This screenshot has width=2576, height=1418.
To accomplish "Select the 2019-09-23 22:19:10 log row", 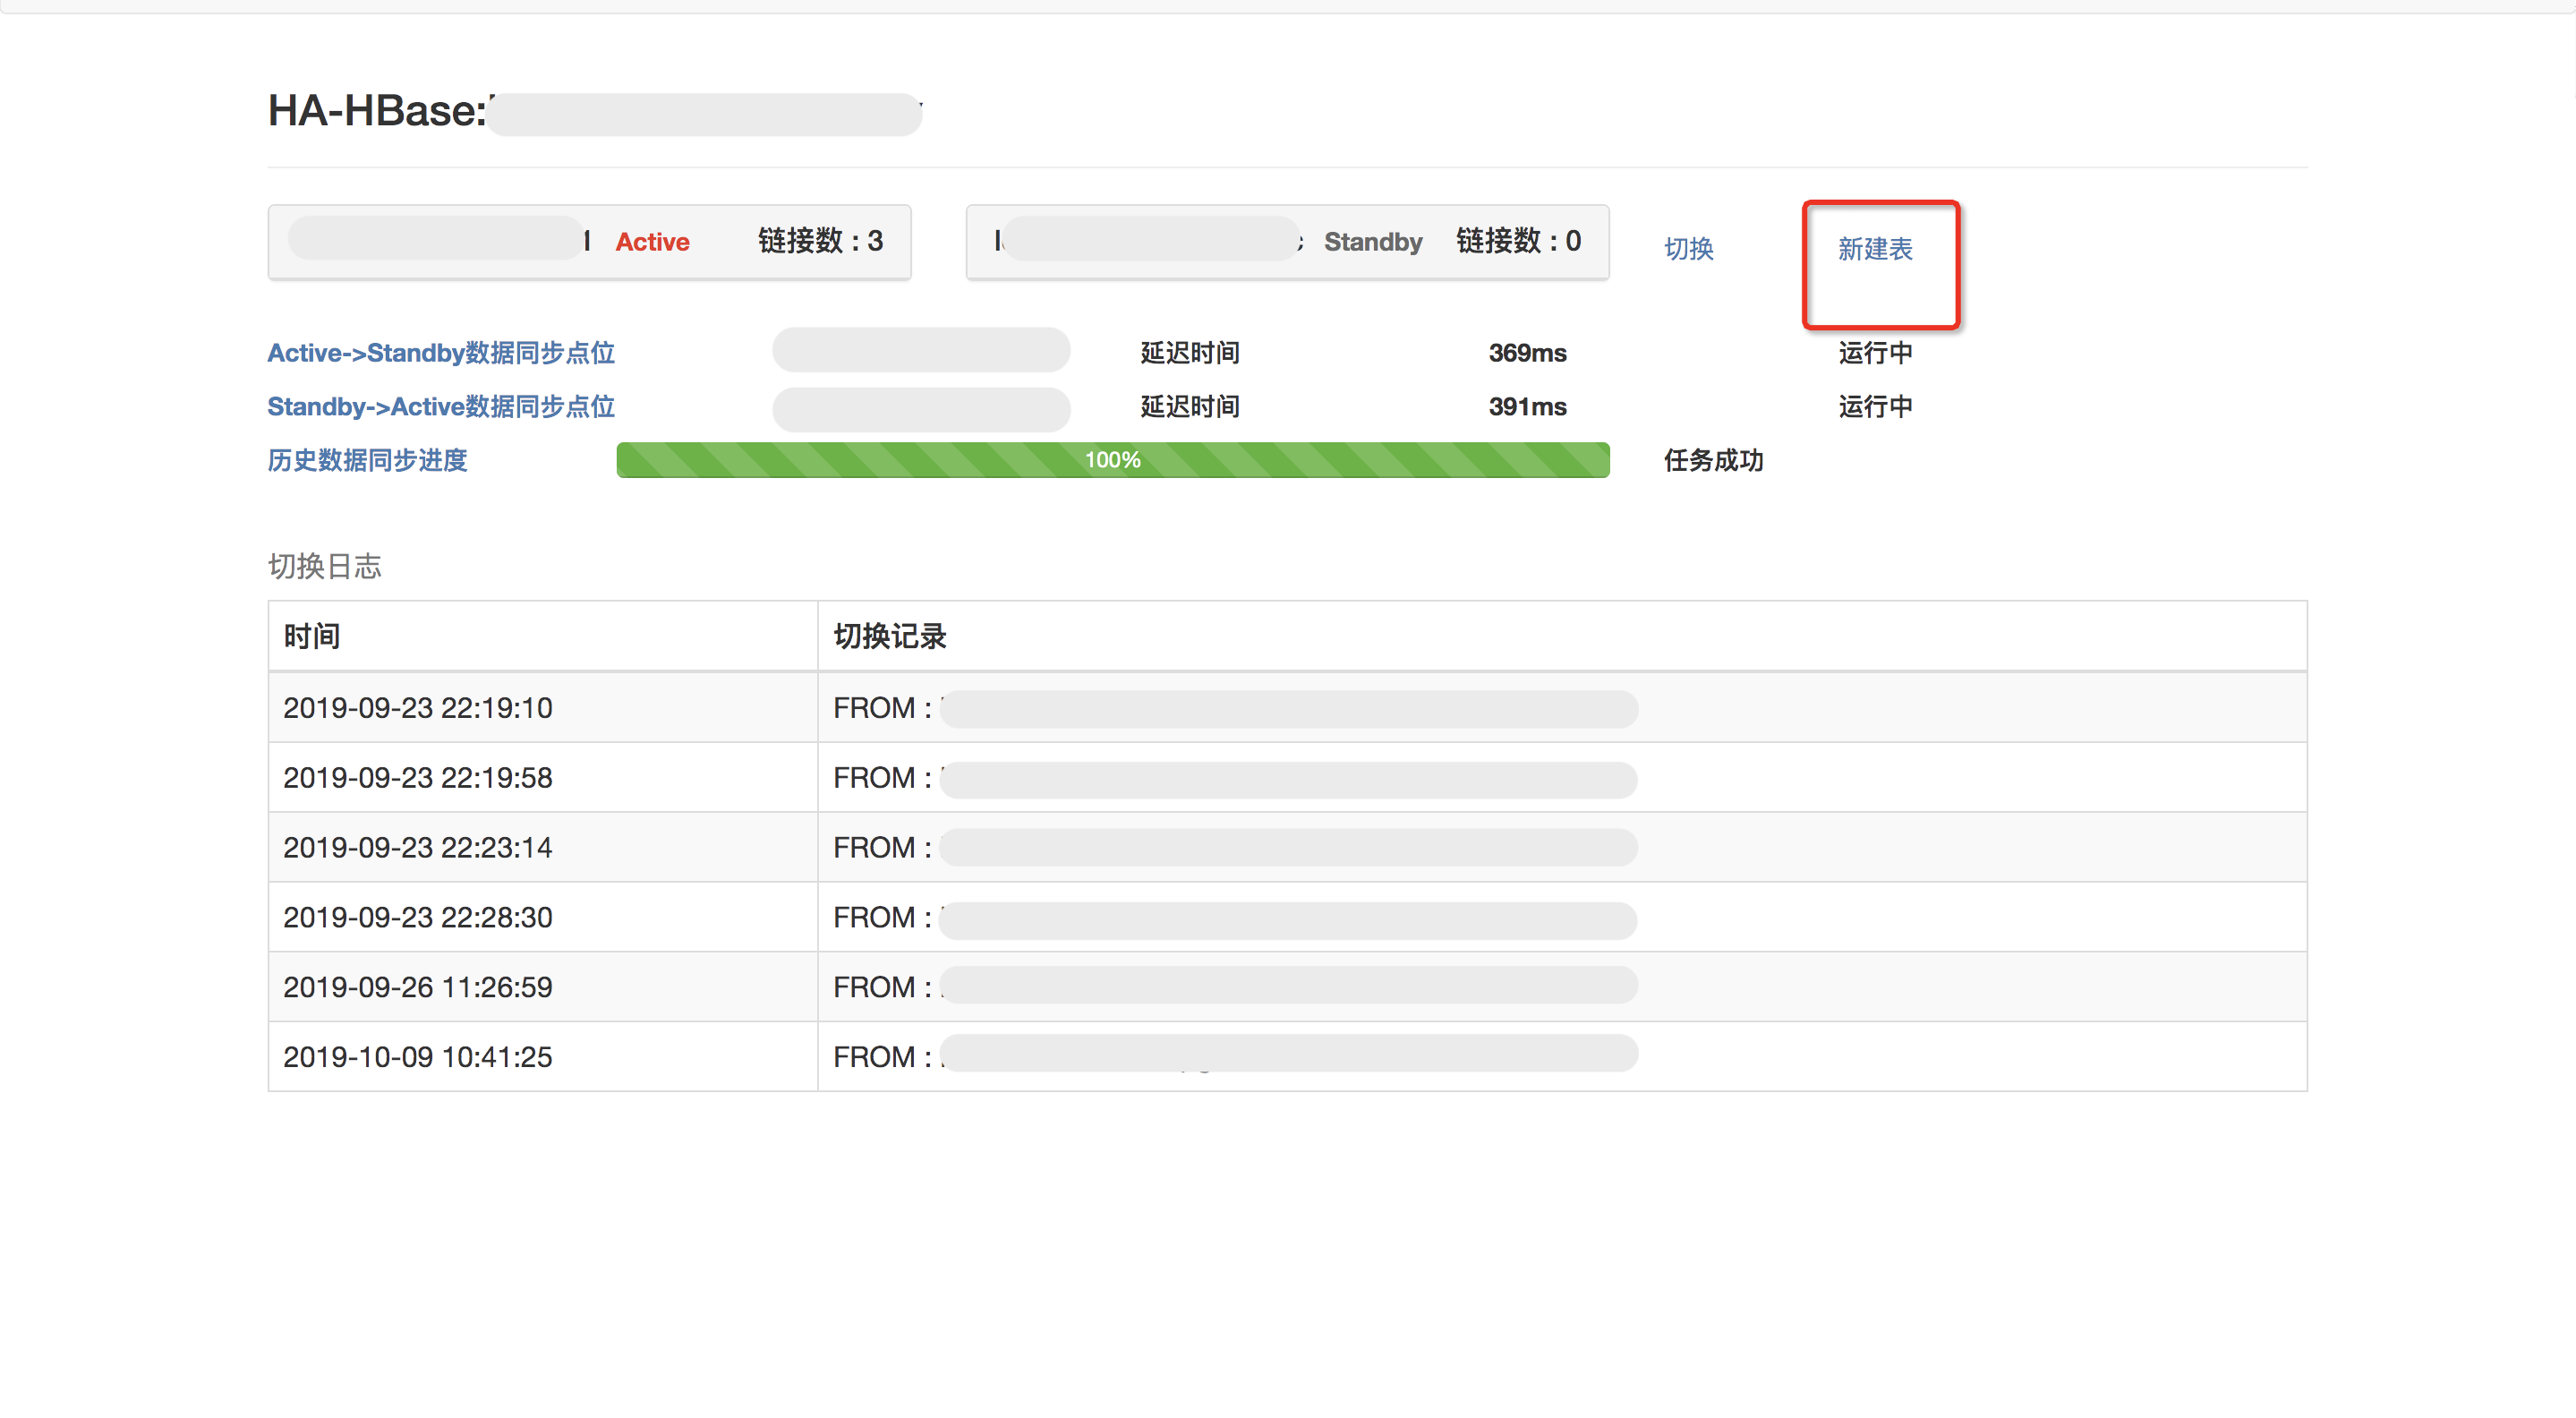I will click(1287, 708).
